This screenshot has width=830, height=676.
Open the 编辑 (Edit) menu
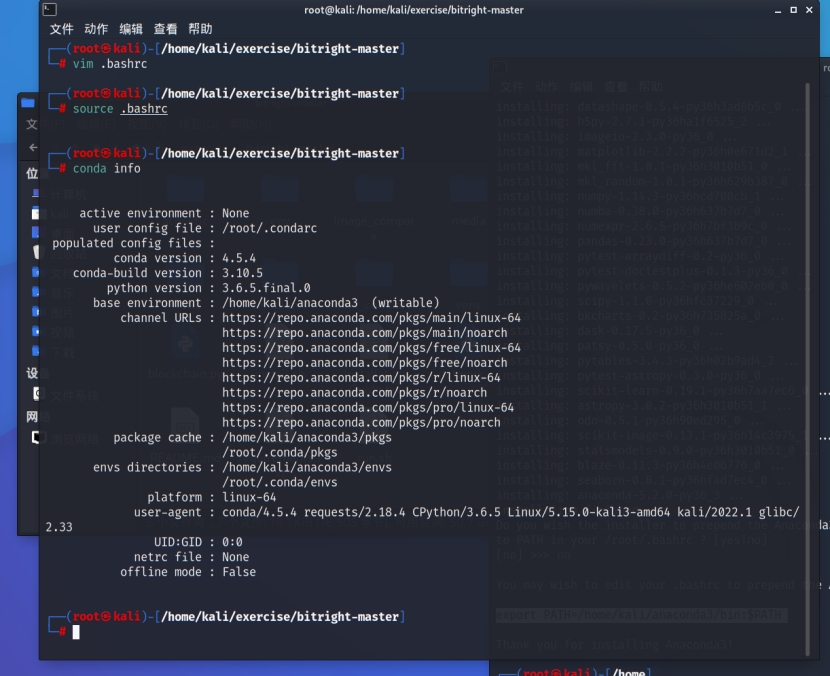[130, 29]
